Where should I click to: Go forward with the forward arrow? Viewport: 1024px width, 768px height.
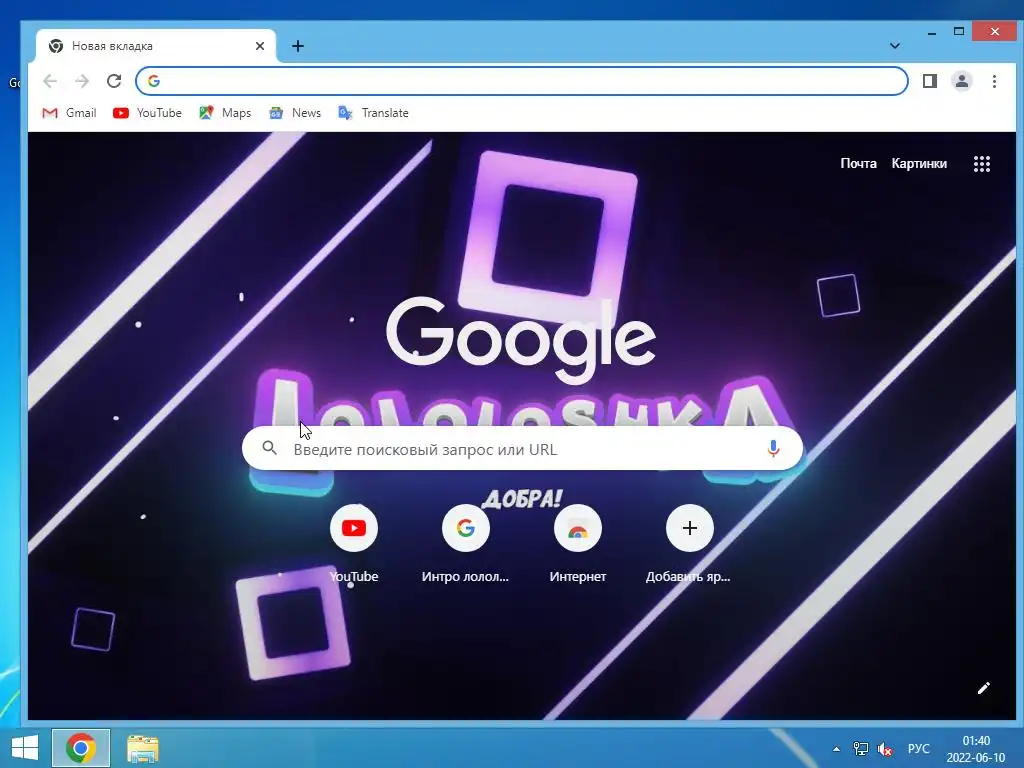[x=82, y=81]
